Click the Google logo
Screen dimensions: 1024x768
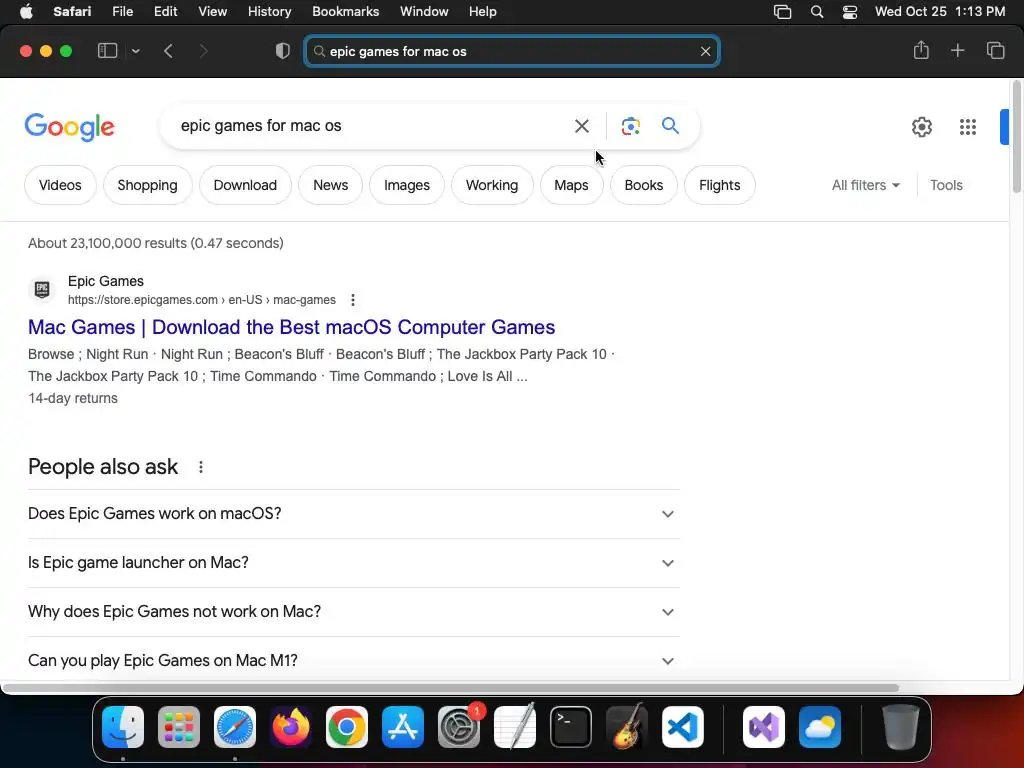(69, 127)
